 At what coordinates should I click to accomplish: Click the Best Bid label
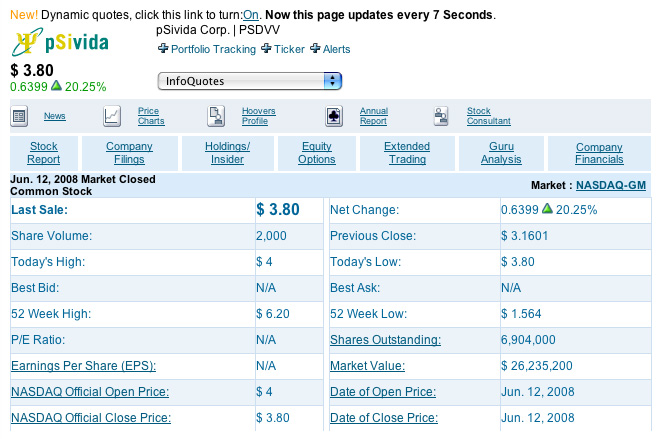(35, 288)
